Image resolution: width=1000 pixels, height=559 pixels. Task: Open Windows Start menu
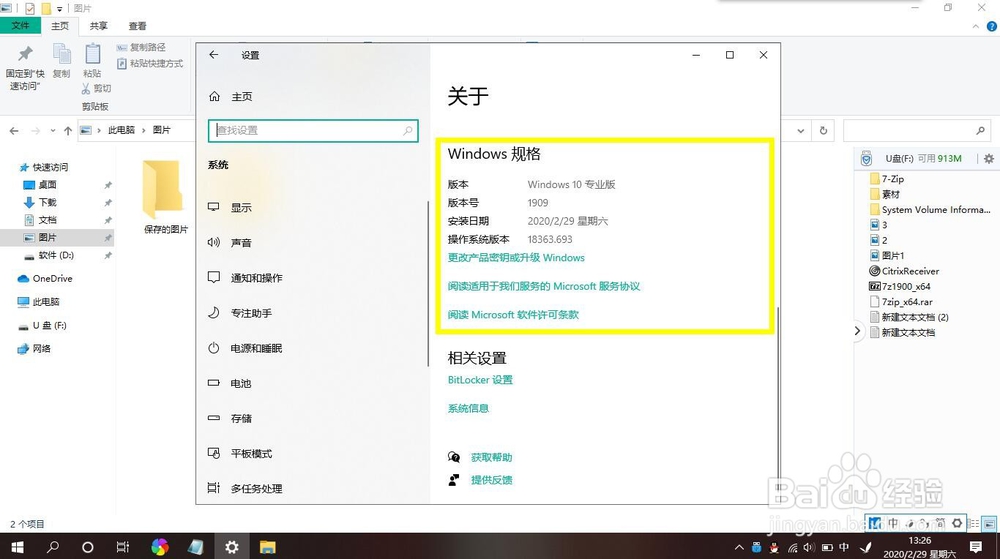point(18,547)
